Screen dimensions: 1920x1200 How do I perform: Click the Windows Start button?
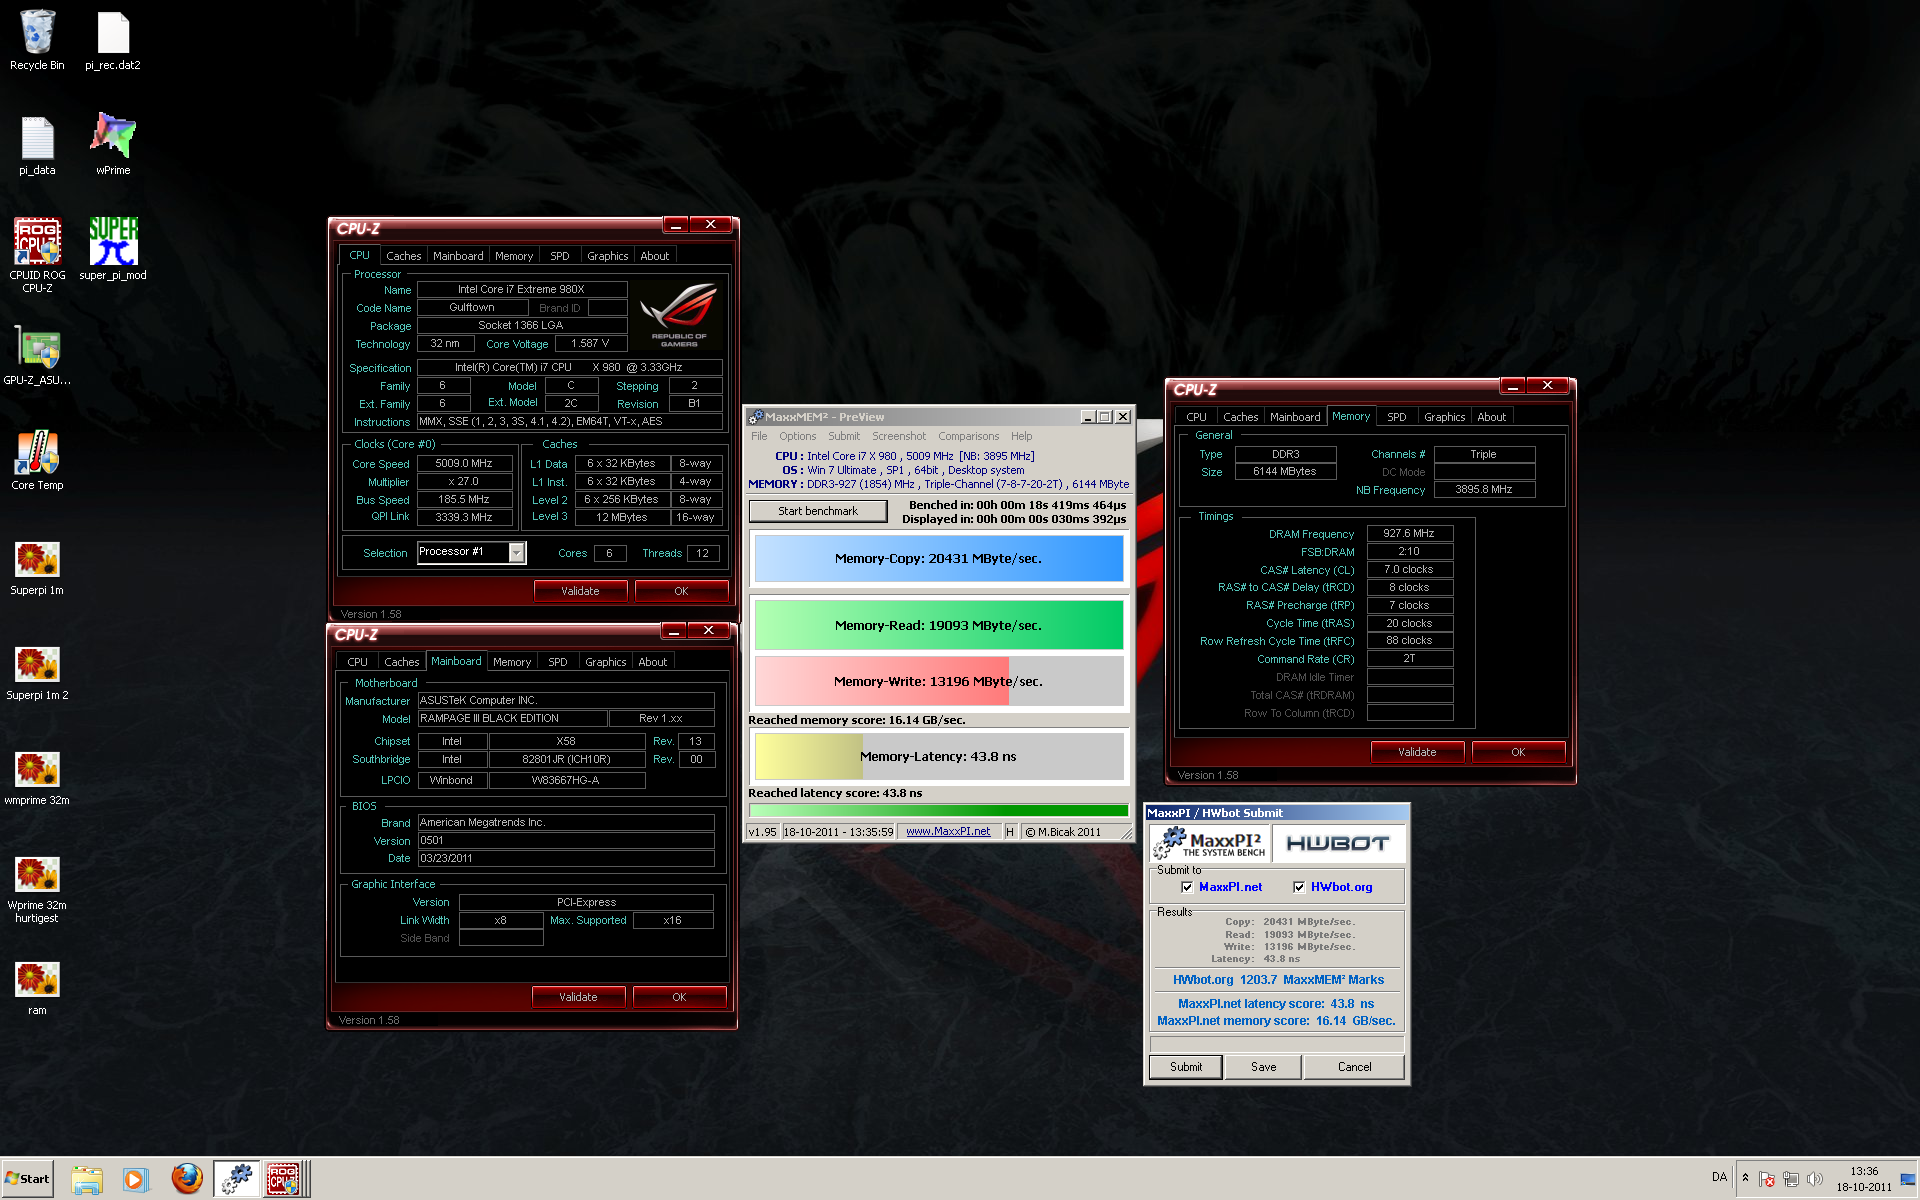tap(28, 1179)
